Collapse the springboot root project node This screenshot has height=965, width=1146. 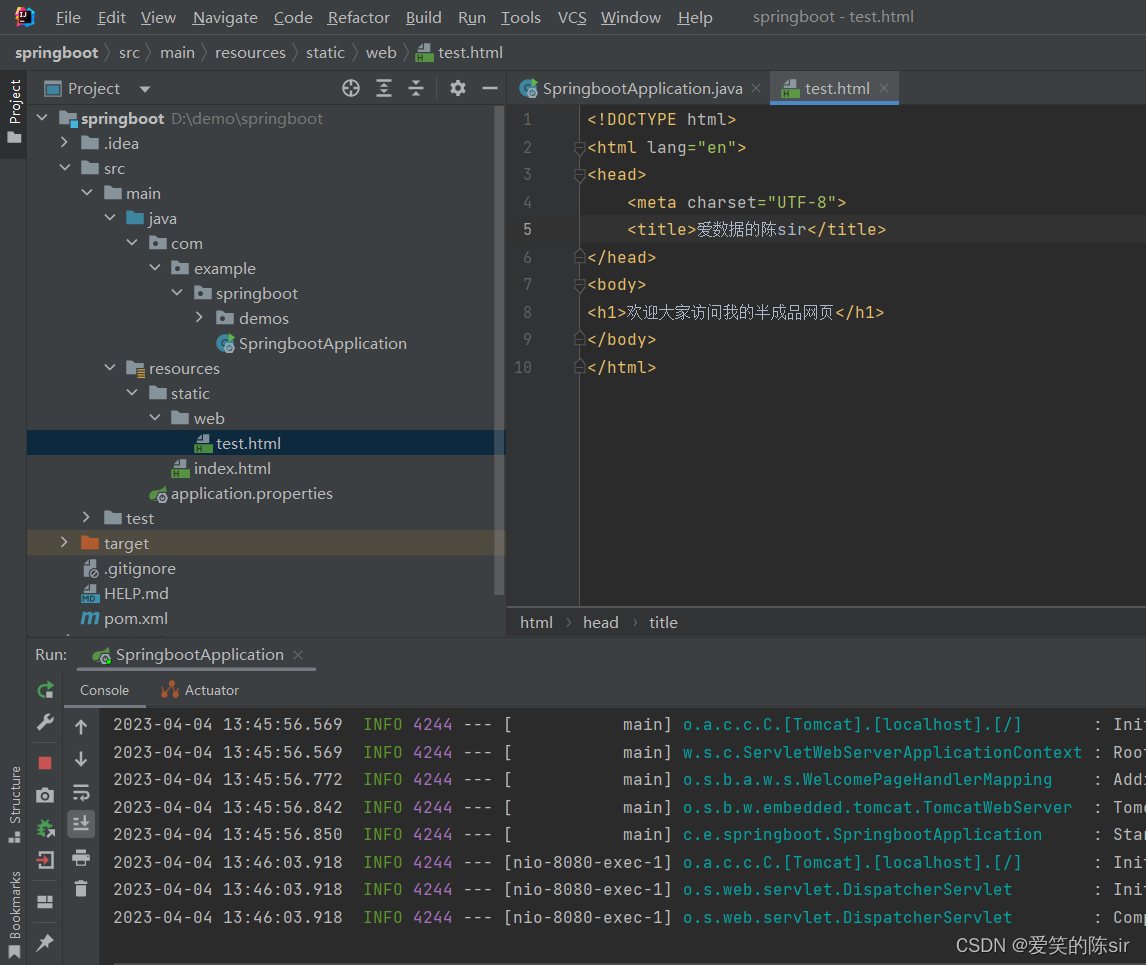click(42, 118)
